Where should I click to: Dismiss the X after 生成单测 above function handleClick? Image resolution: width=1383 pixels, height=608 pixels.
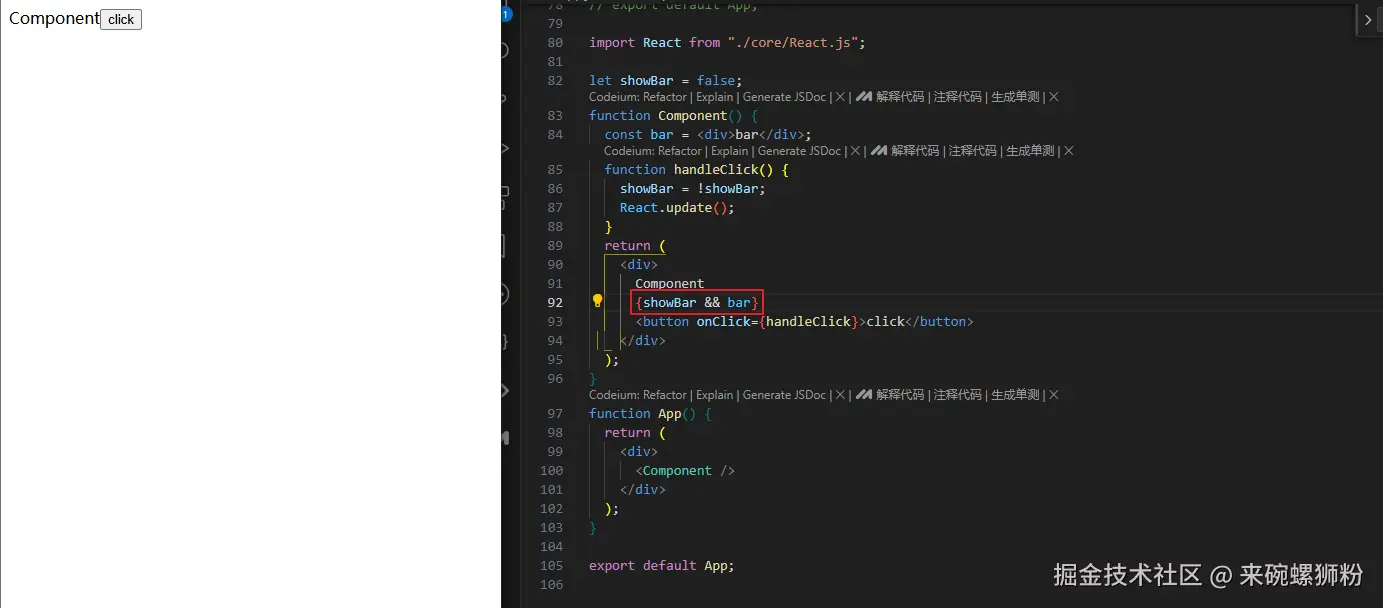[x=1069, y=151]
